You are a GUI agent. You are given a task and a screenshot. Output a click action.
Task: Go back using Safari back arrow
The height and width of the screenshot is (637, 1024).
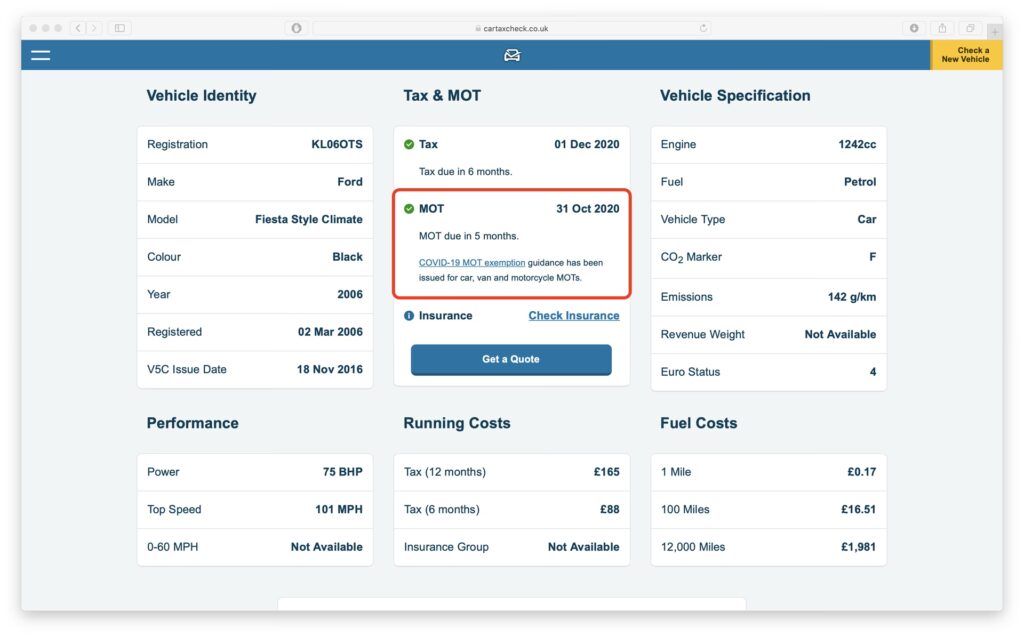[78, 28]
